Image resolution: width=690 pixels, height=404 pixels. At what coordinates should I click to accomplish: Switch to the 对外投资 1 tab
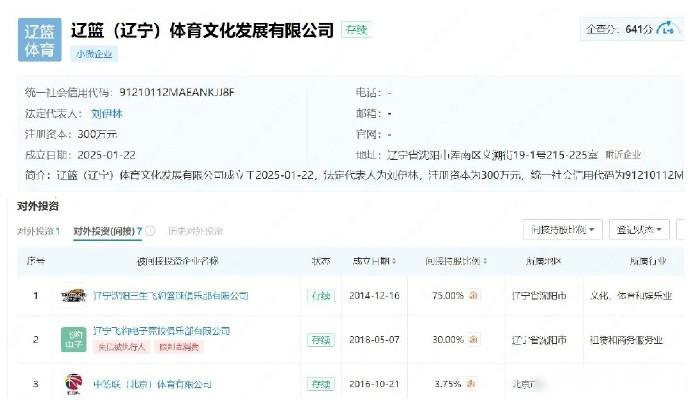(x=39, y=231)
